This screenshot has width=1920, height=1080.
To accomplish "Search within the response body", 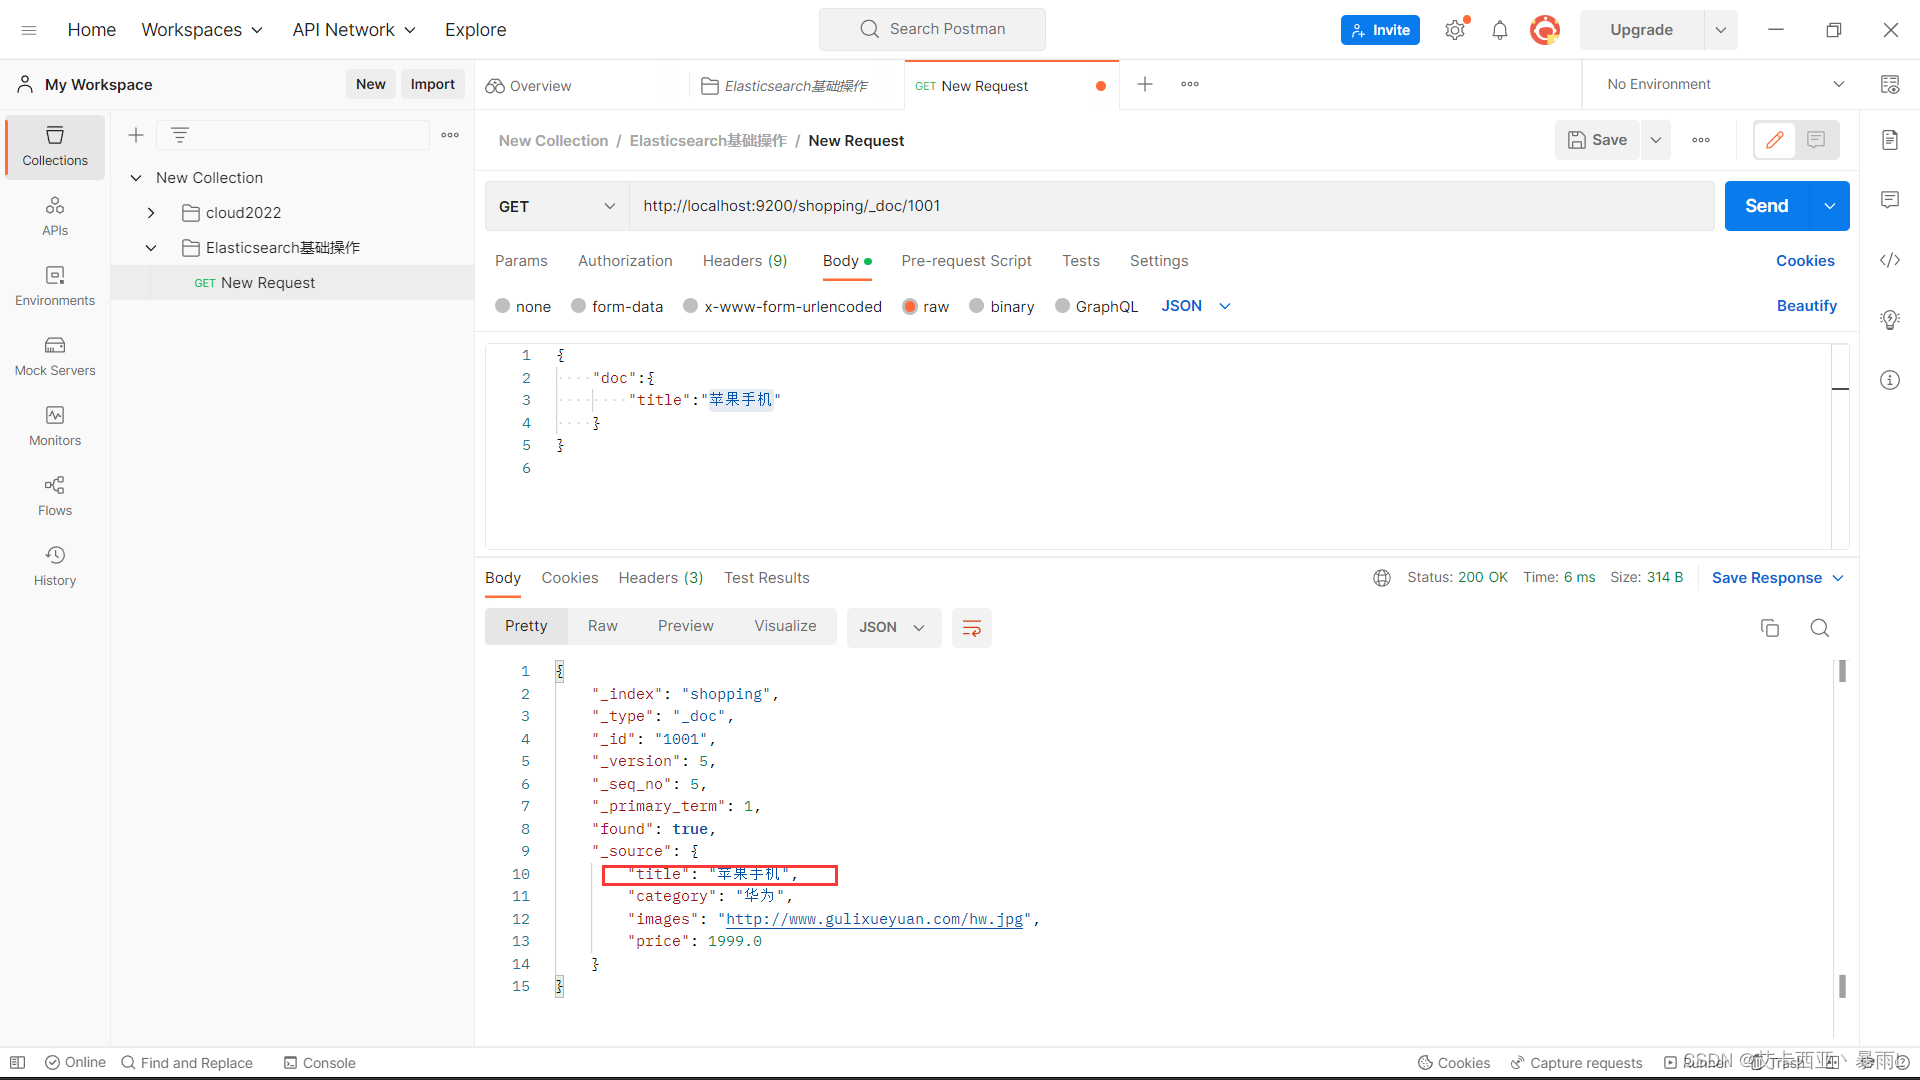I will pyautogui.click(x=1820, y=628).
